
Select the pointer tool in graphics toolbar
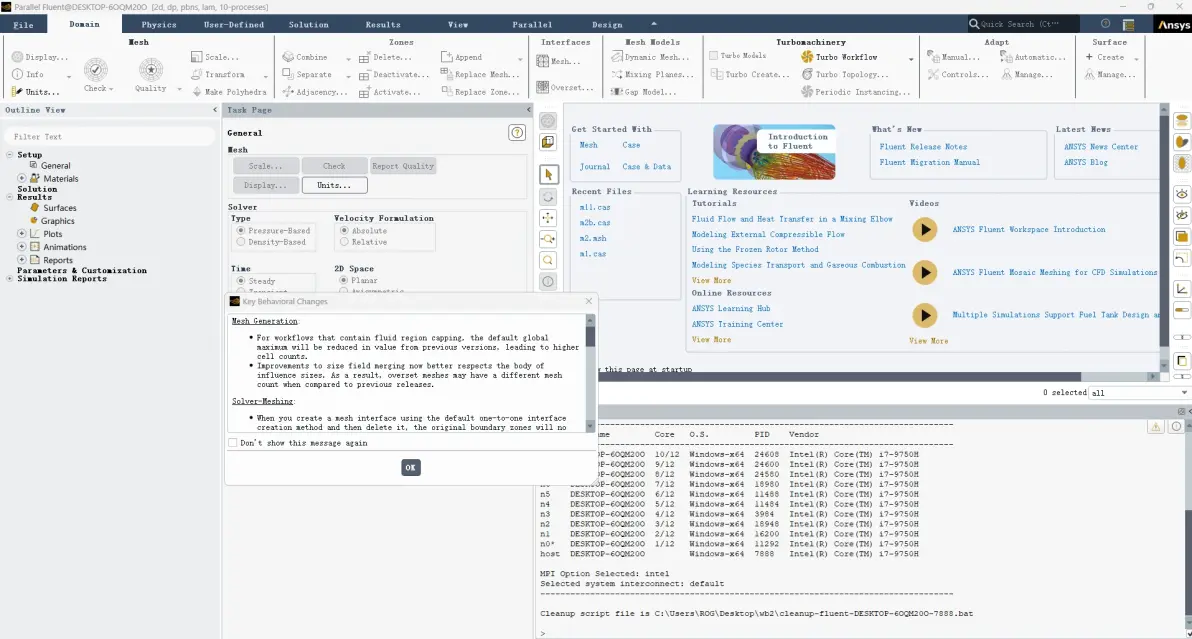tap(548, 175)
